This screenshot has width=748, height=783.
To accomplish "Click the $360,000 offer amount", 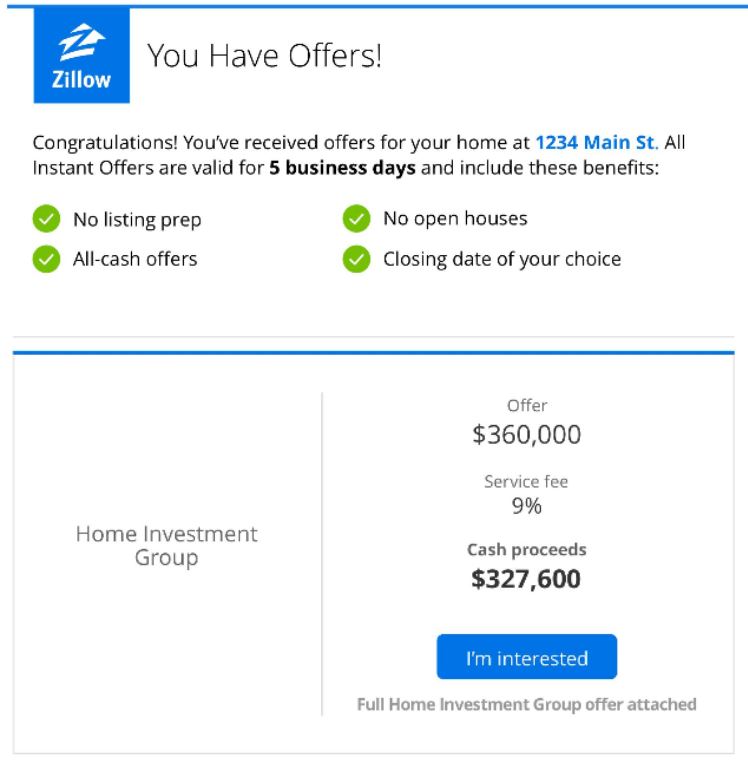I will click(x=527, y=434).
